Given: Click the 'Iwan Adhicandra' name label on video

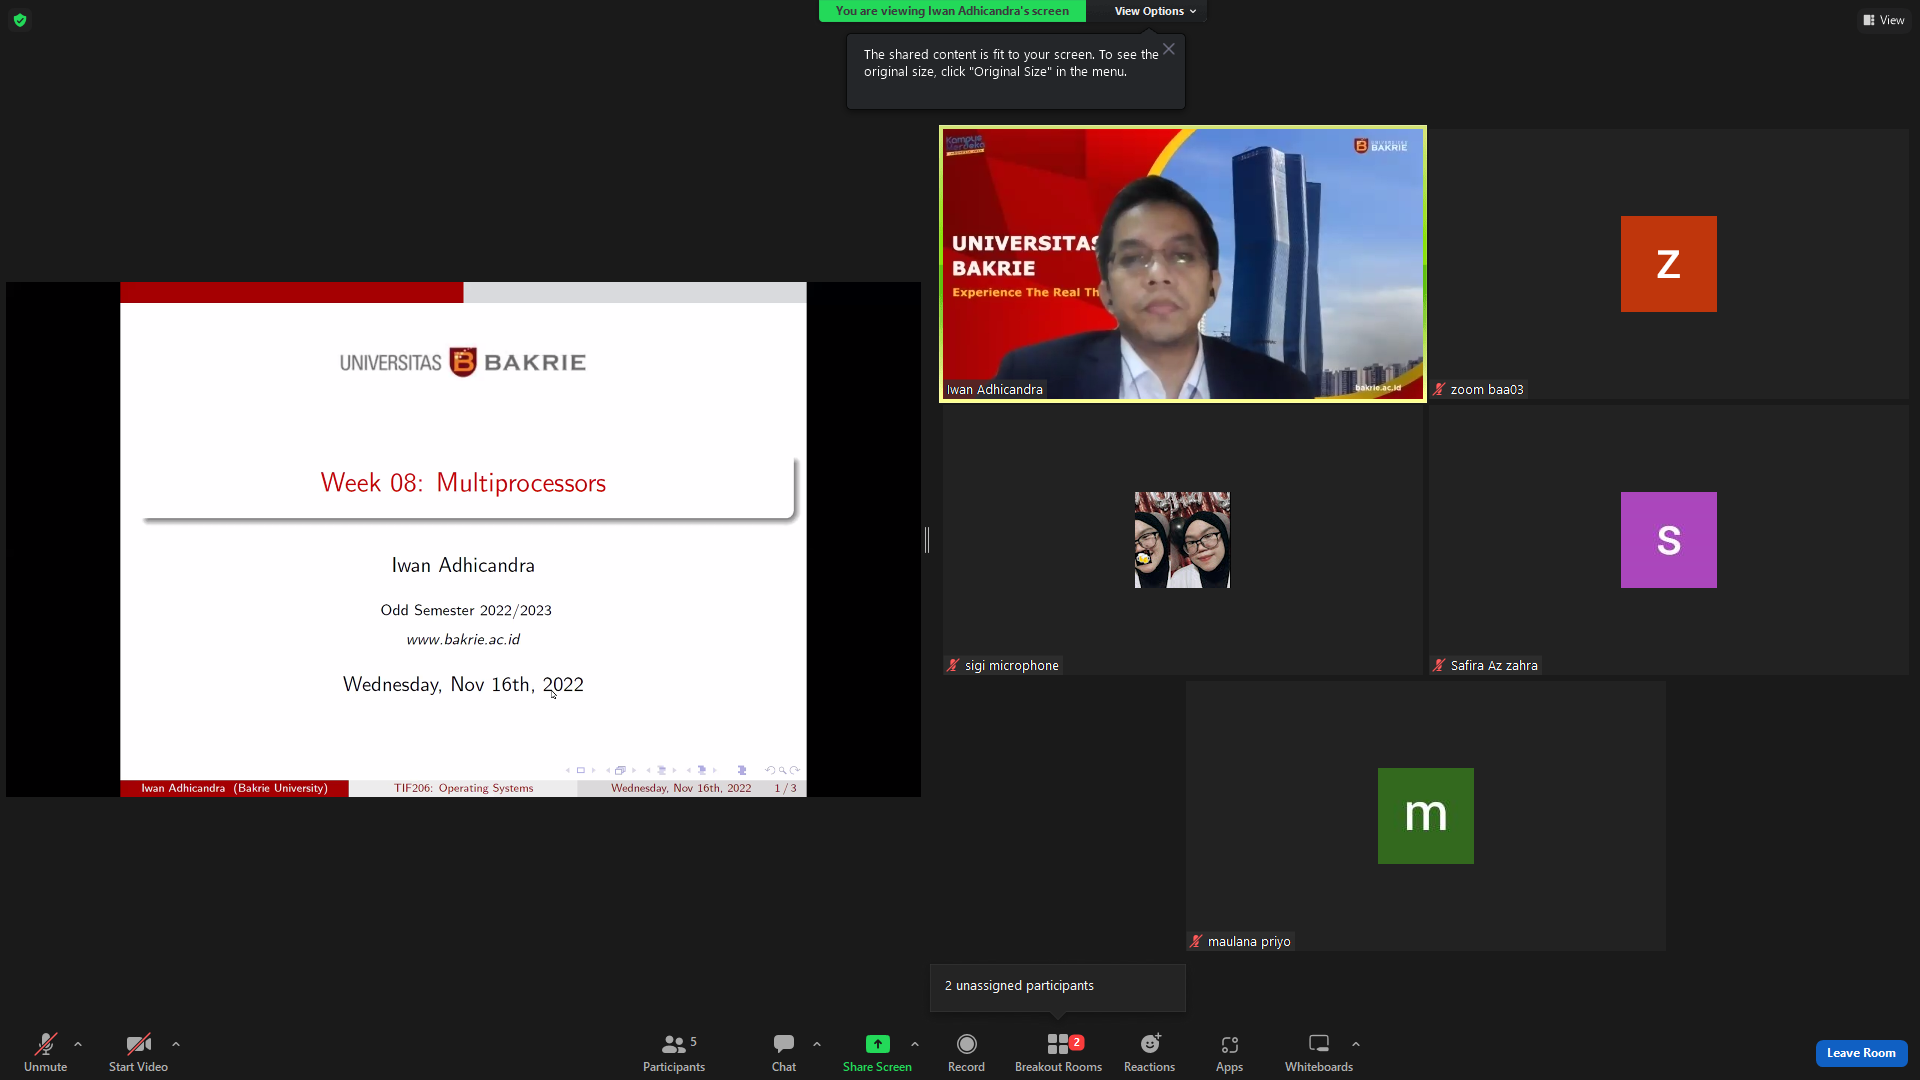Looking at the screenshot, I should [995, 389].
